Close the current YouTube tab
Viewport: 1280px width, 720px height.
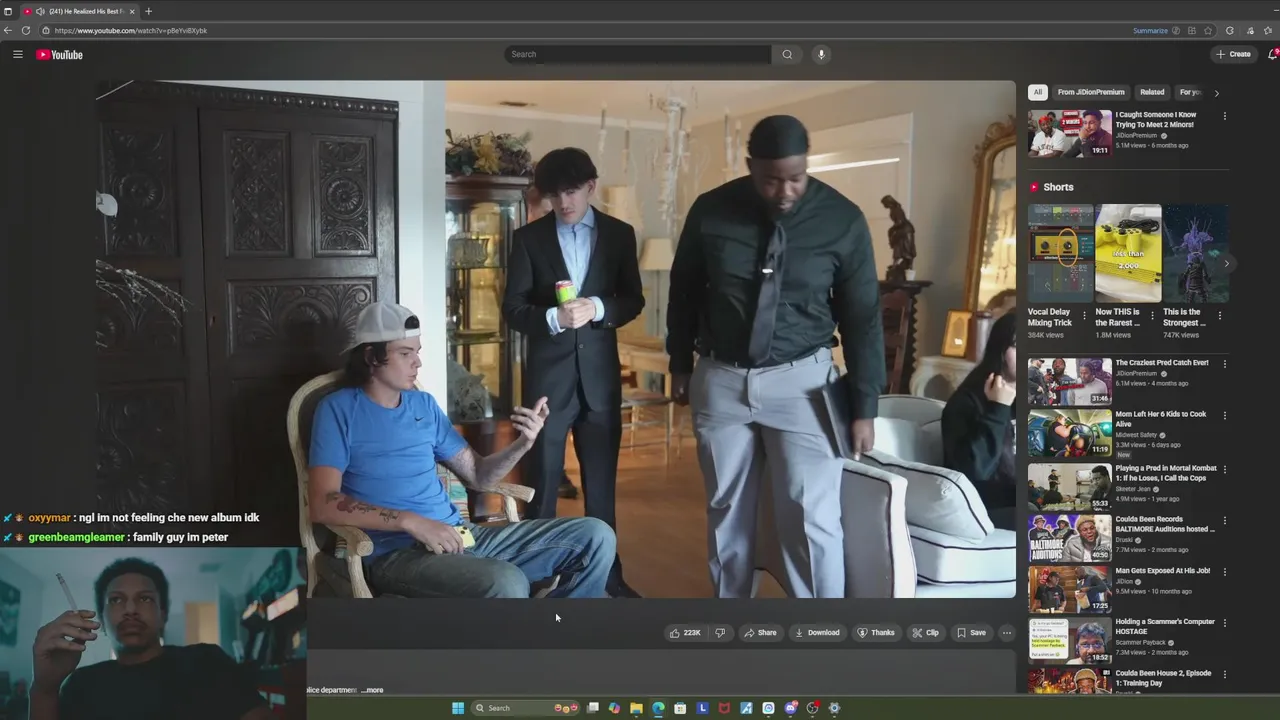[x=132, y=11]
